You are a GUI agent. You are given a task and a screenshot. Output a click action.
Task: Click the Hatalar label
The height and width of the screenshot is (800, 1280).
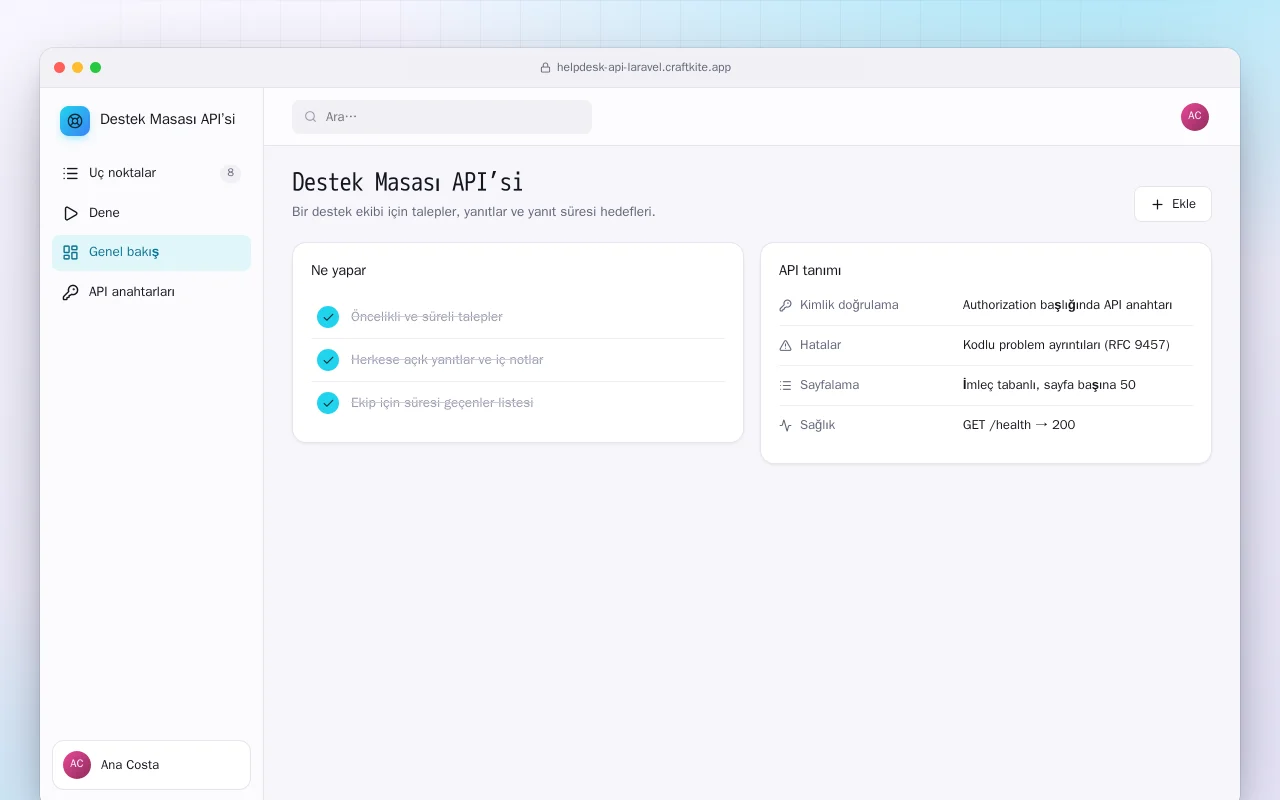pyautogui.click(x=820, y=345)
